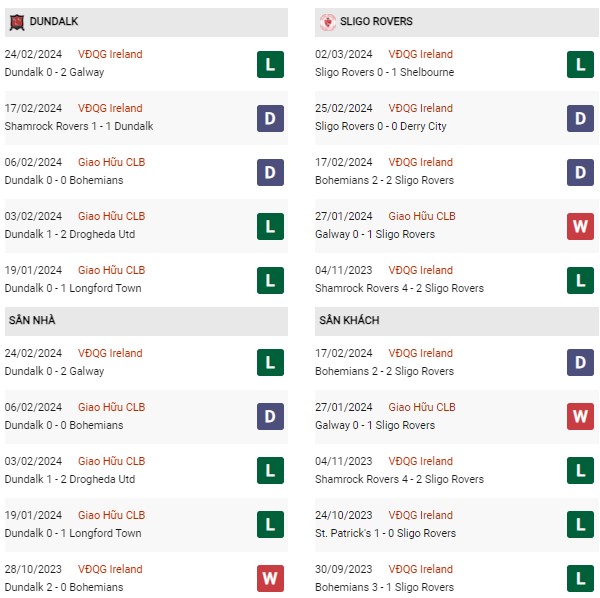The width and height of the screenshot is (600, 598).
Task: Open match Shamrock Rovers 4-2 Sligo Rovers in the top list
Action: [399, 288]
